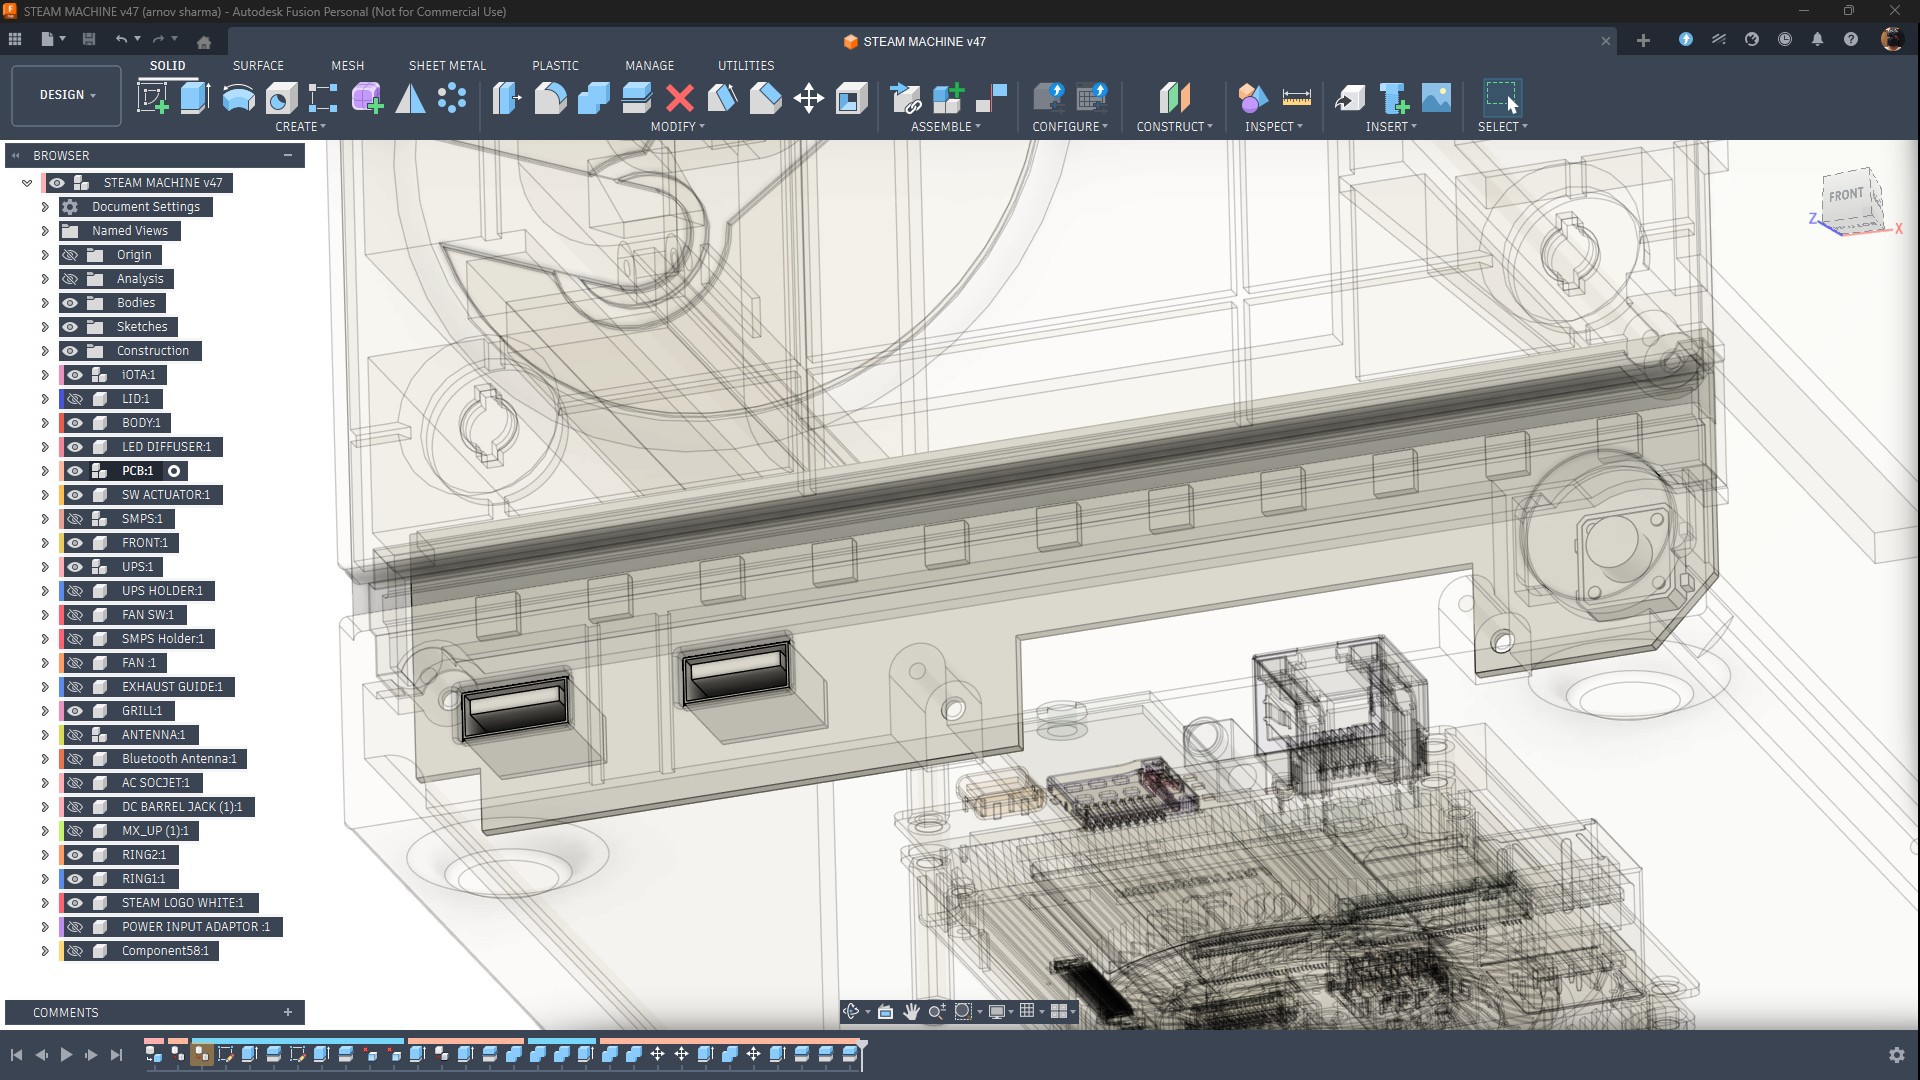Toggle visibility of Sketches folder
Image resolution: width=1920 pixels, height=1080 pixels.
[70, 327]
